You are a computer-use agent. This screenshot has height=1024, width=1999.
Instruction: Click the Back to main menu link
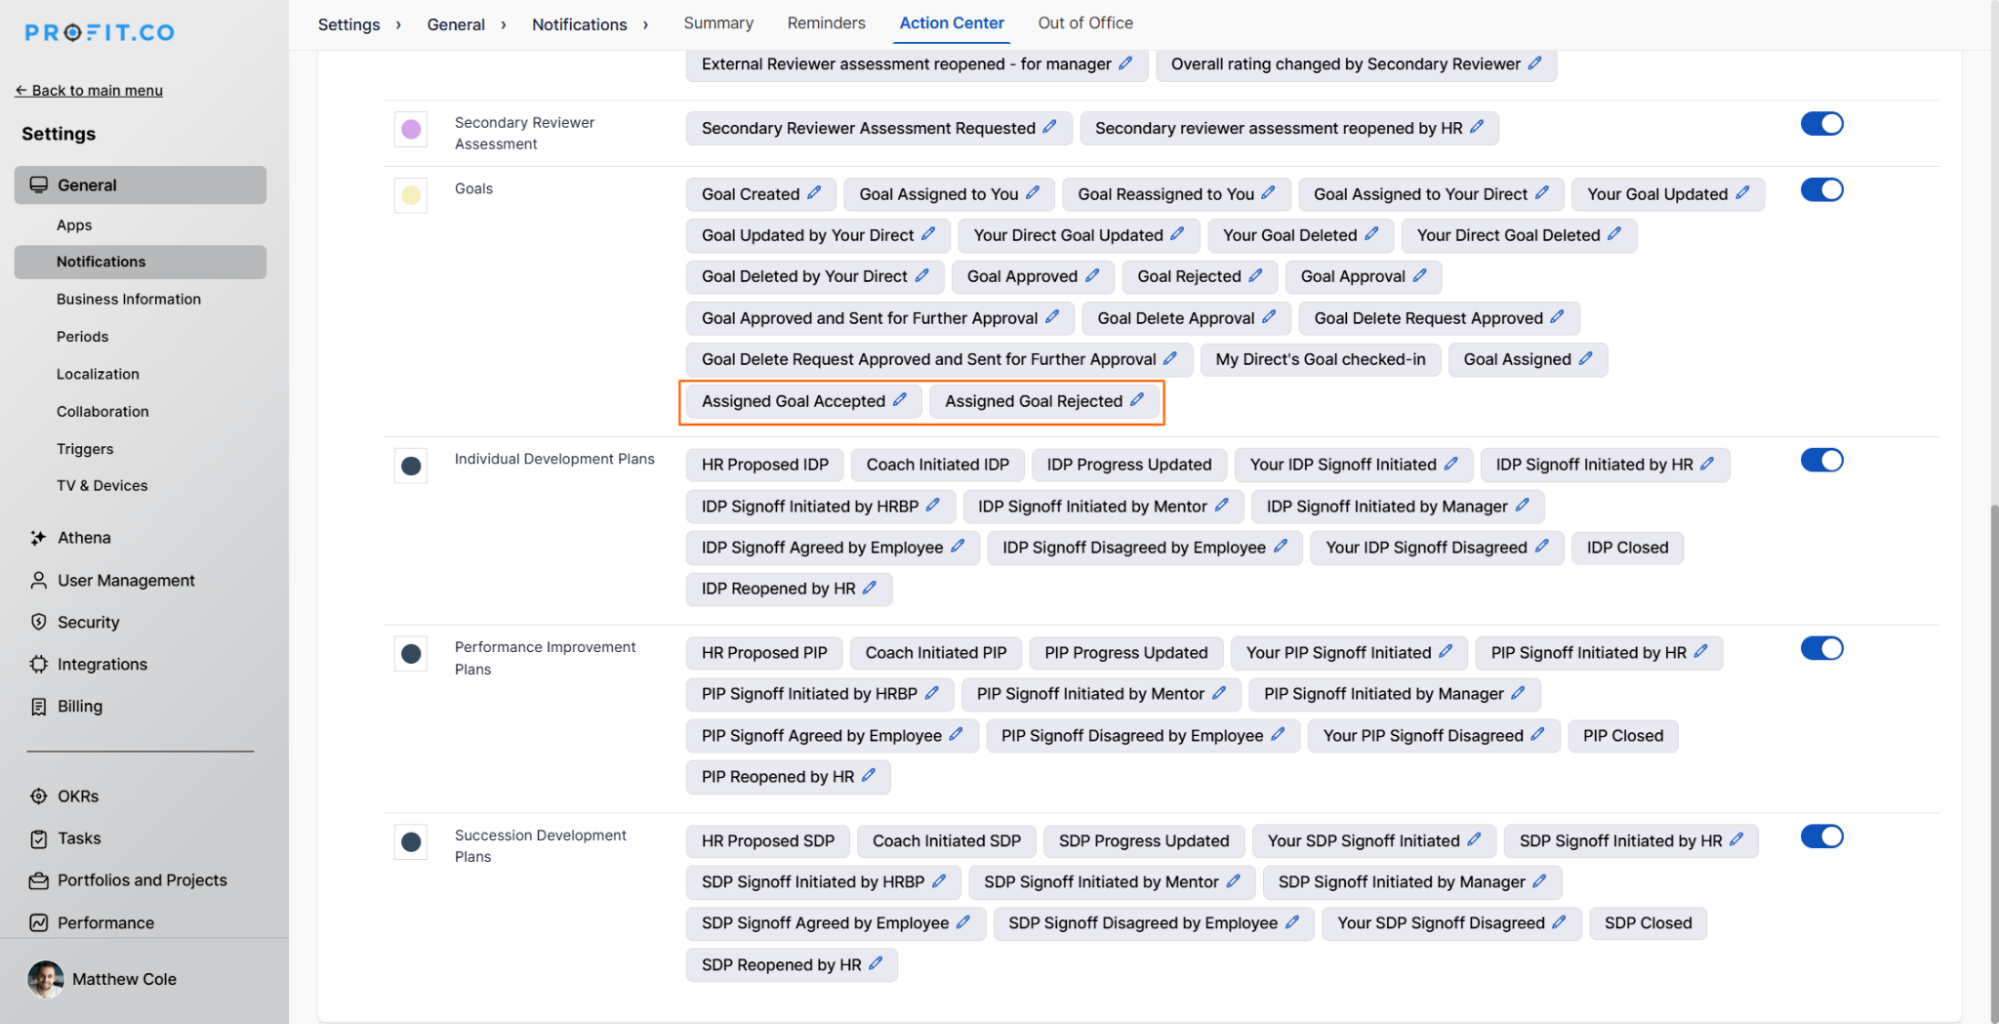tap(89, 90)
